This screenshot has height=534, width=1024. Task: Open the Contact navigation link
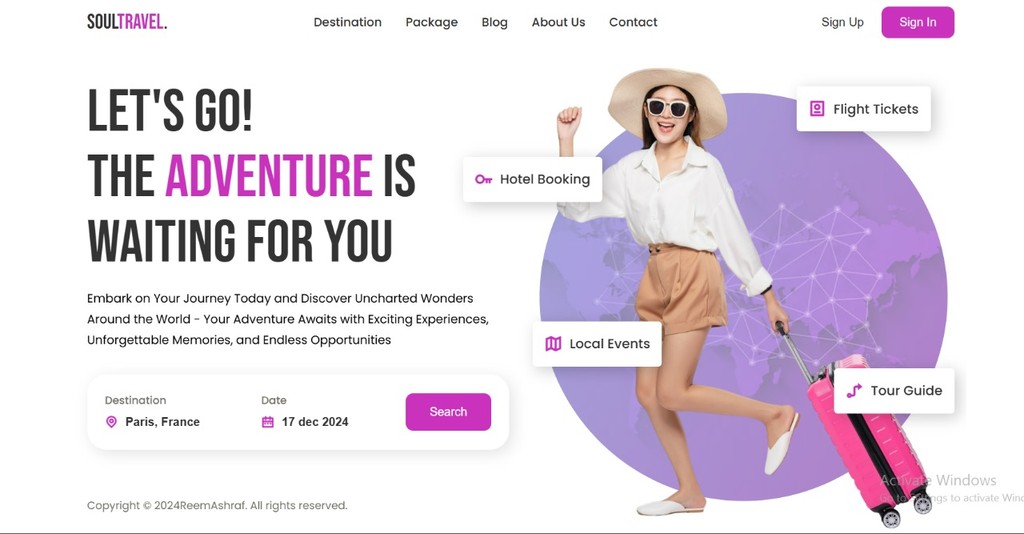633,22
